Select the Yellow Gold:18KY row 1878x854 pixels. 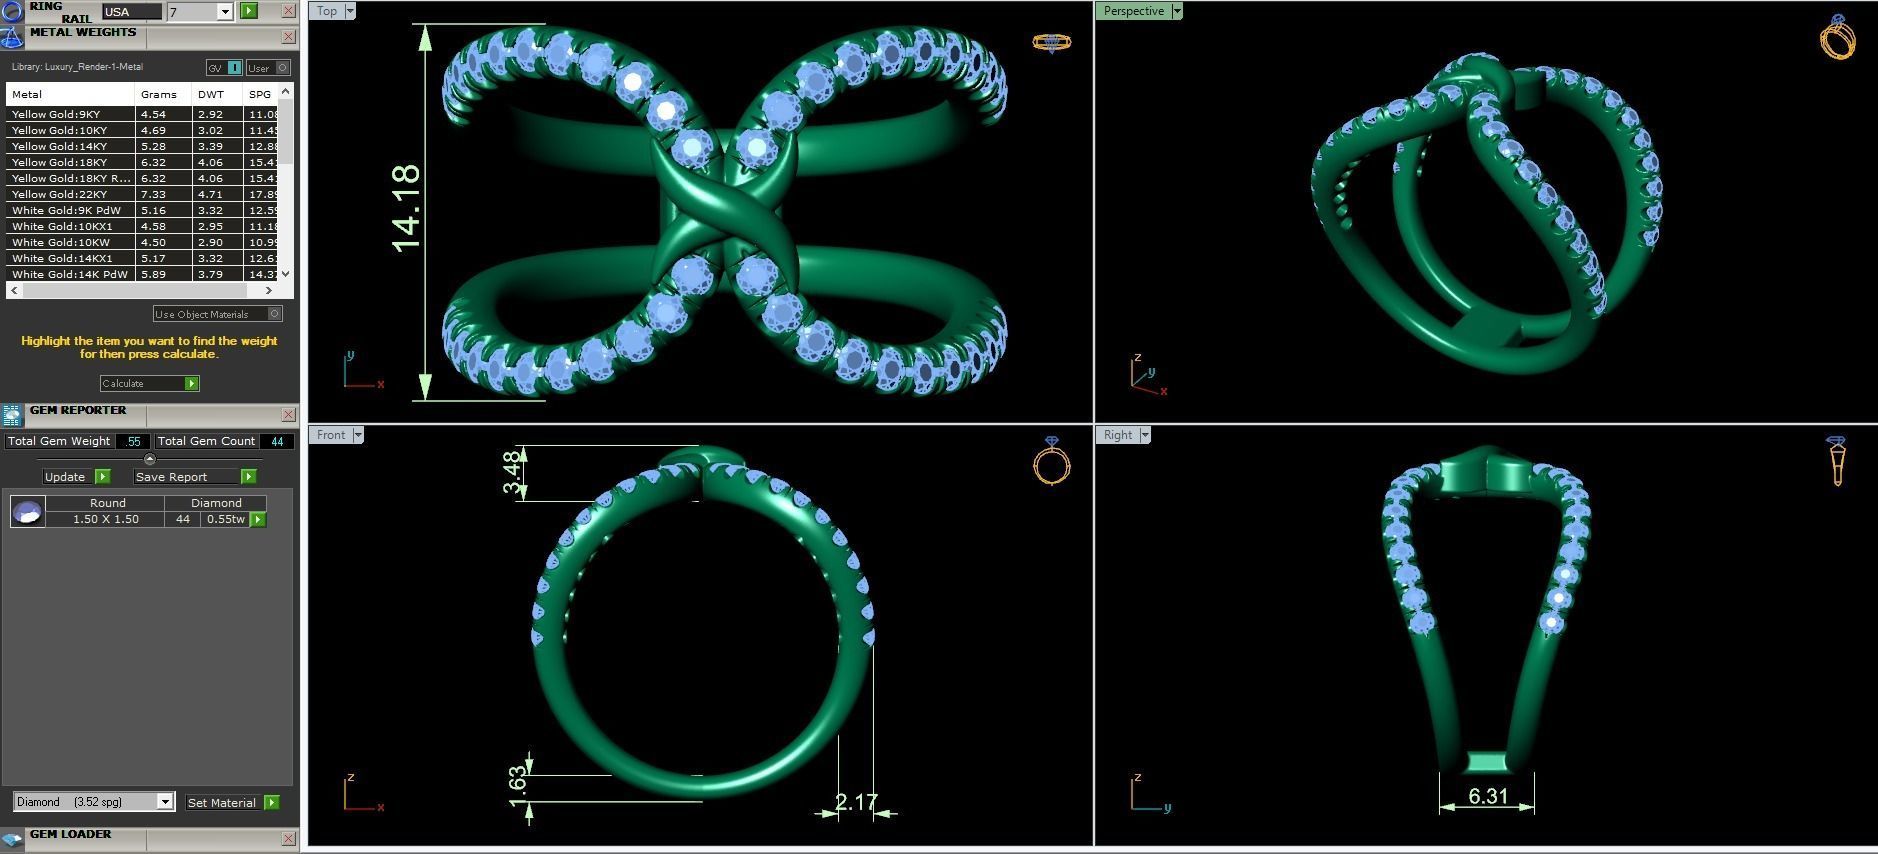(142, 162)
